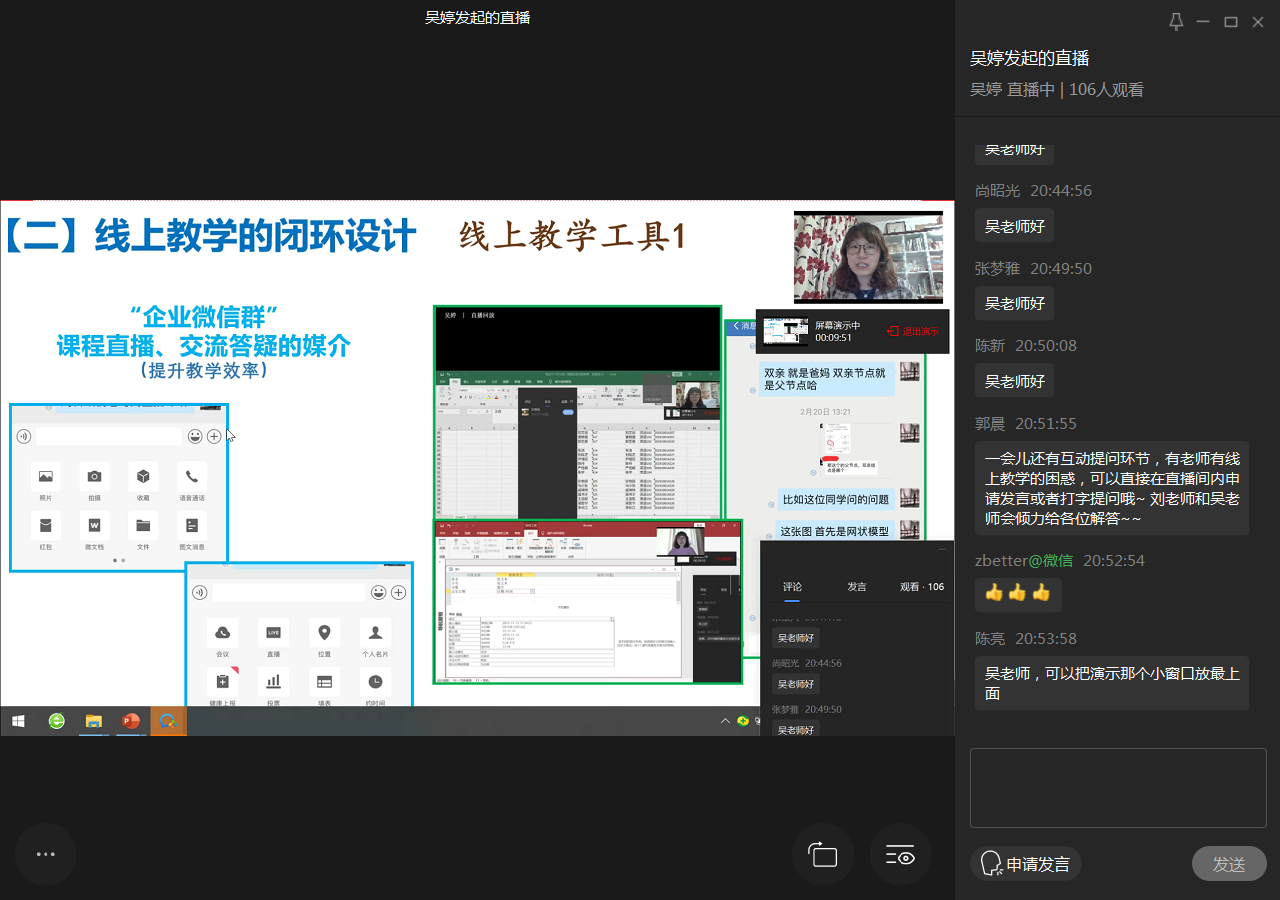Switch to the 发言 speak tab
Screen dimensions: 1280x900
(x=857, y=587)
